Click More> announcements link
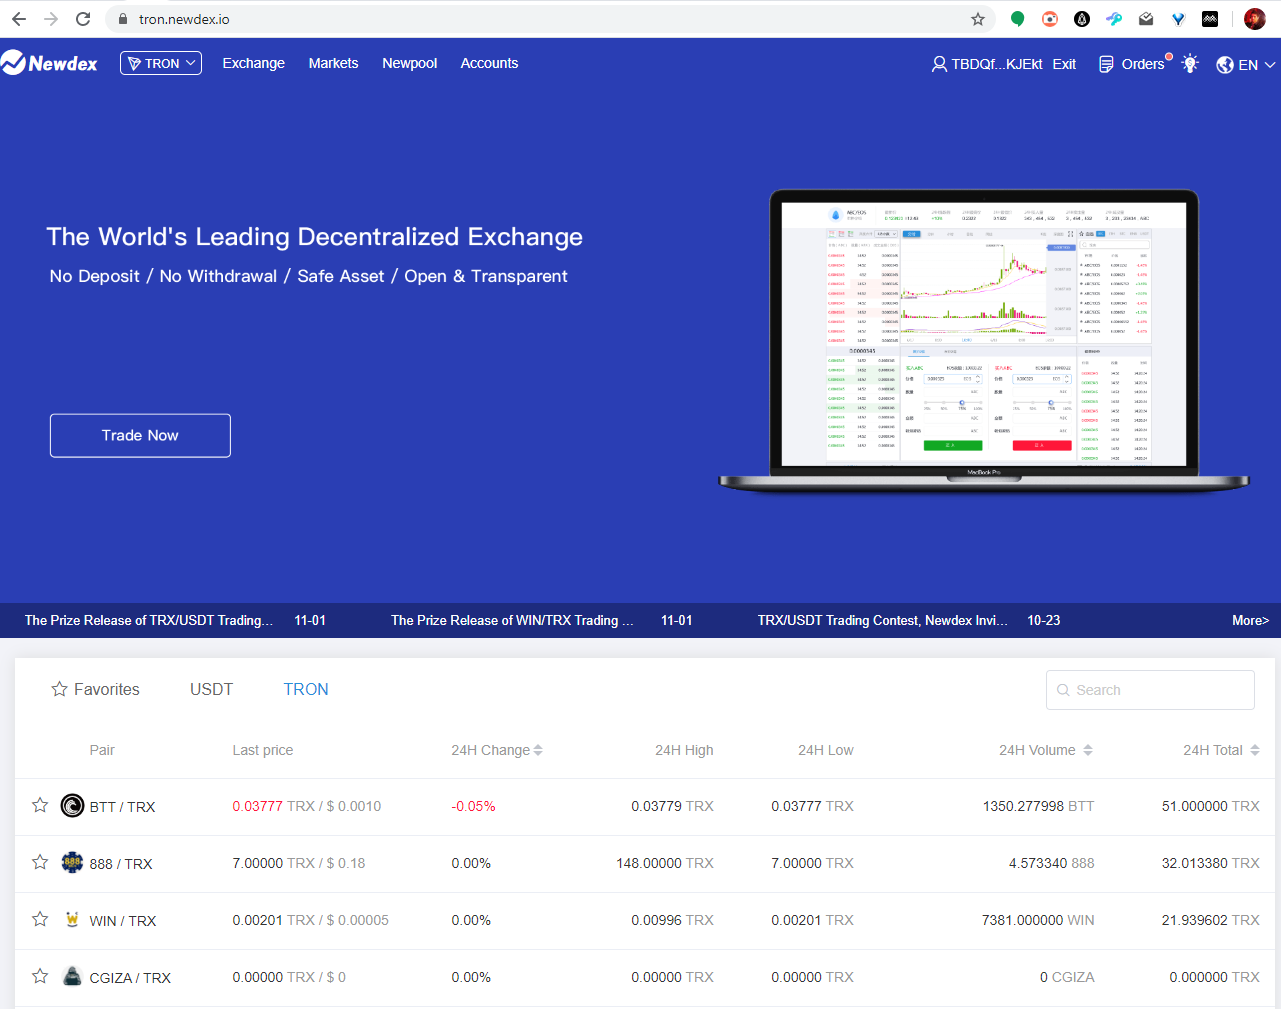1281x1009 pixels. click(x=1250, y=620)
